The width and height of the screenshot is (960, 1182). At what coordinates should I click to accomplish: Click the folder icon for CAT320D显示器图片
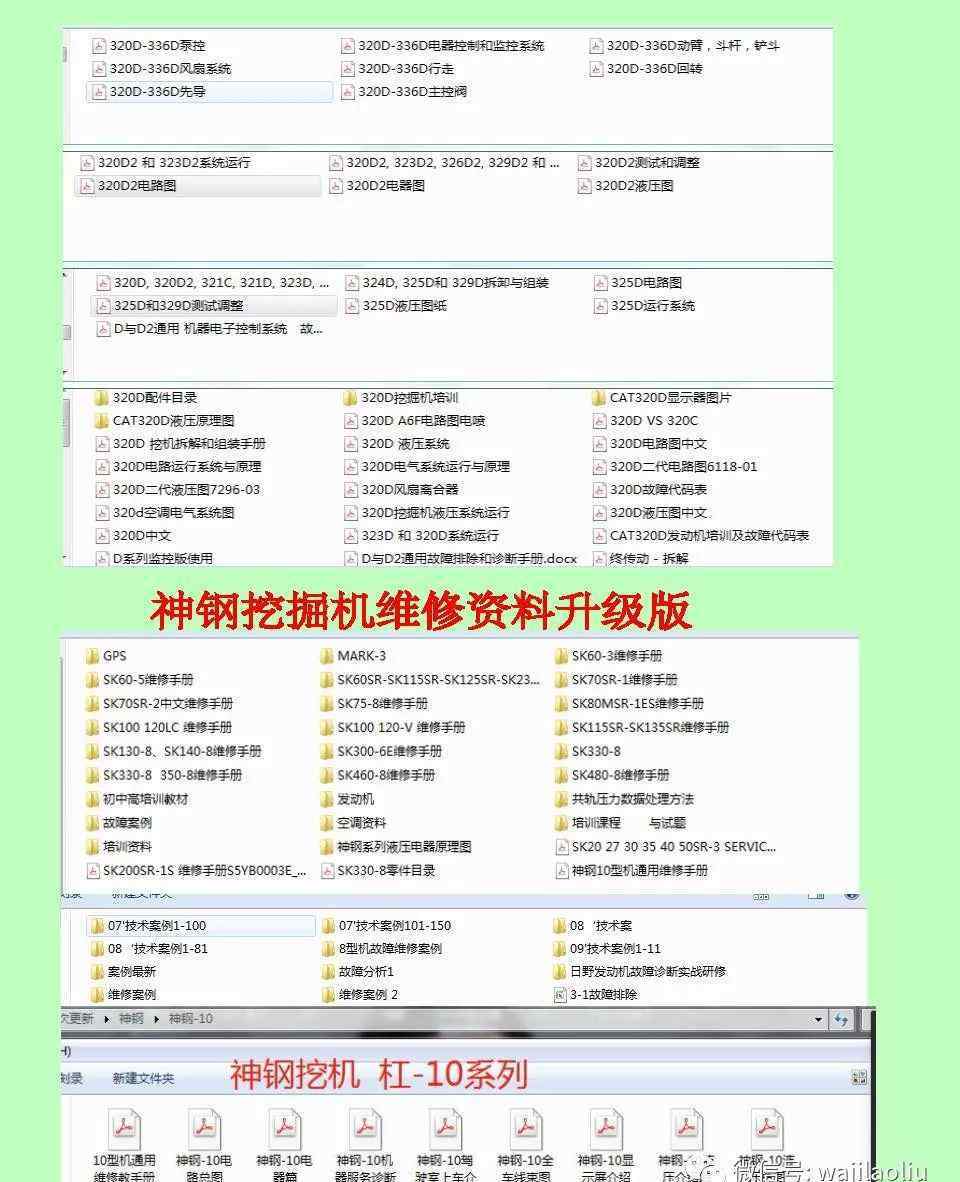598,398
